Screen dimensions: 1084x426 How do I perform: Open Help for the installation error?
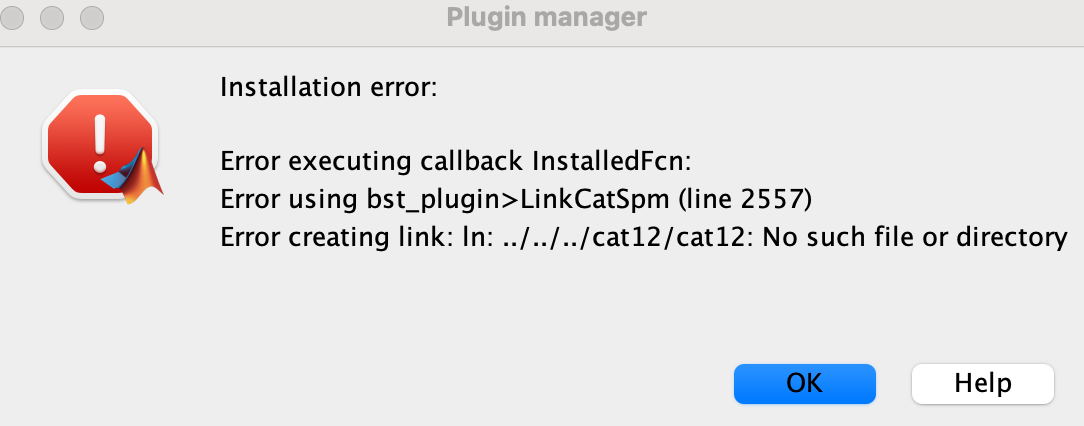tap(982, 384)
